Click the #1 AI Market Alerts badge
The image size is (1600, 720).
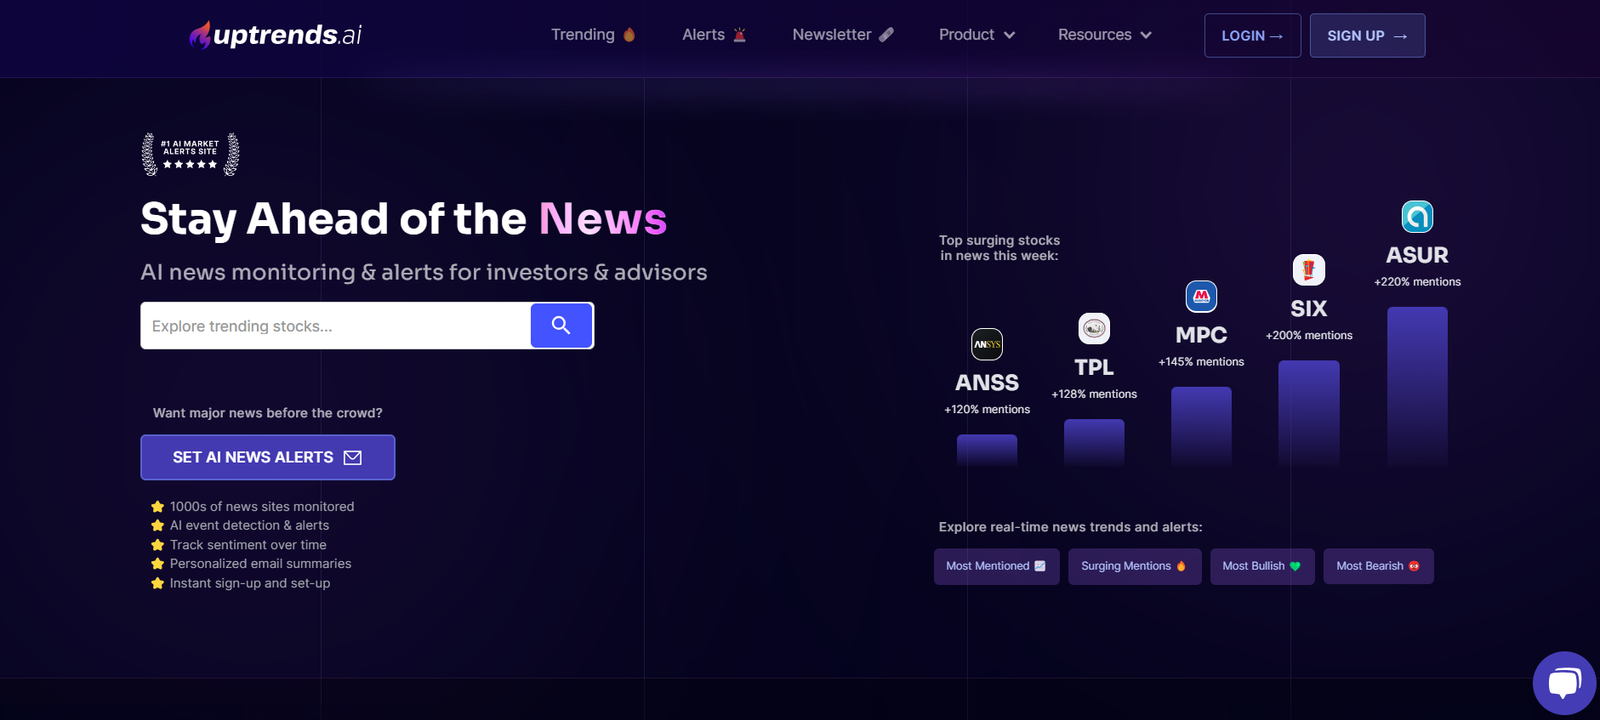190,154
